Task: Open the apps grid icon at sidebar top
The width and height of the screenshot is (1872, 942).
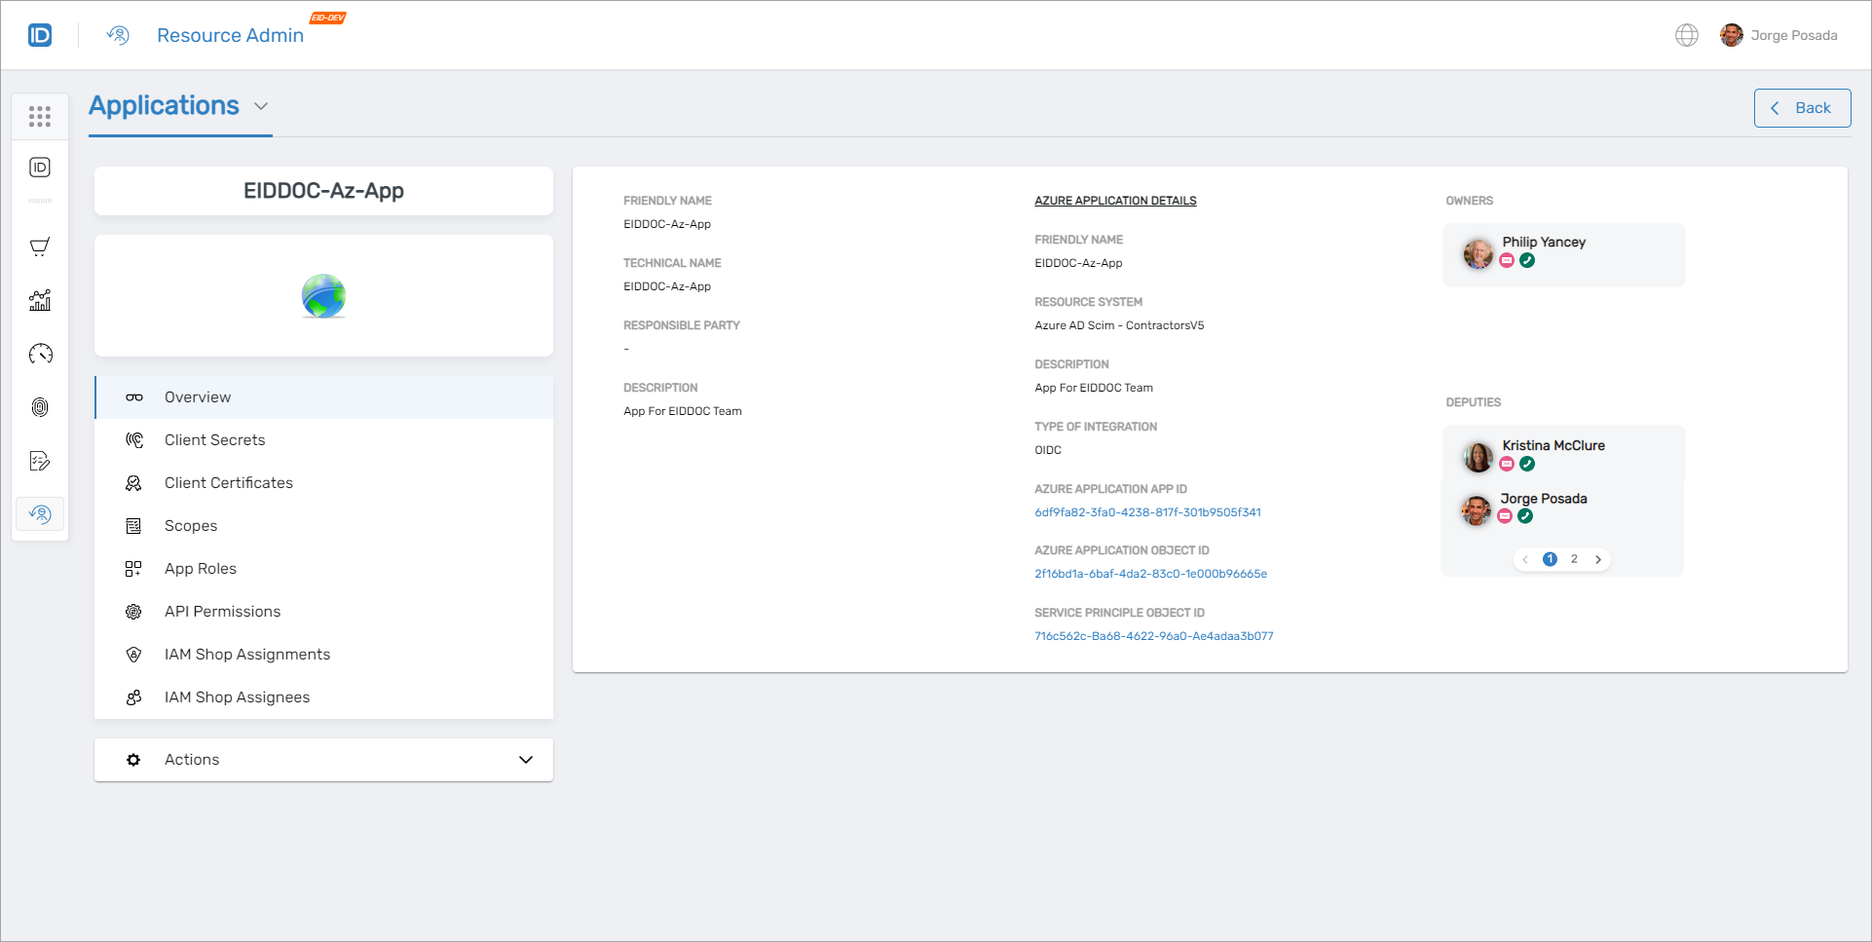Action: tap(39, 116)
